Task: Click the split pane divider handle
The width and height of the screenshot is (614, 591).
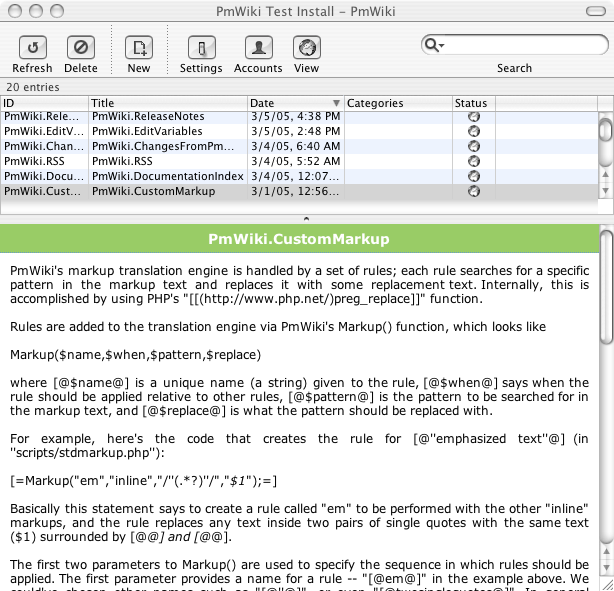Action: (x=307, y=219)
